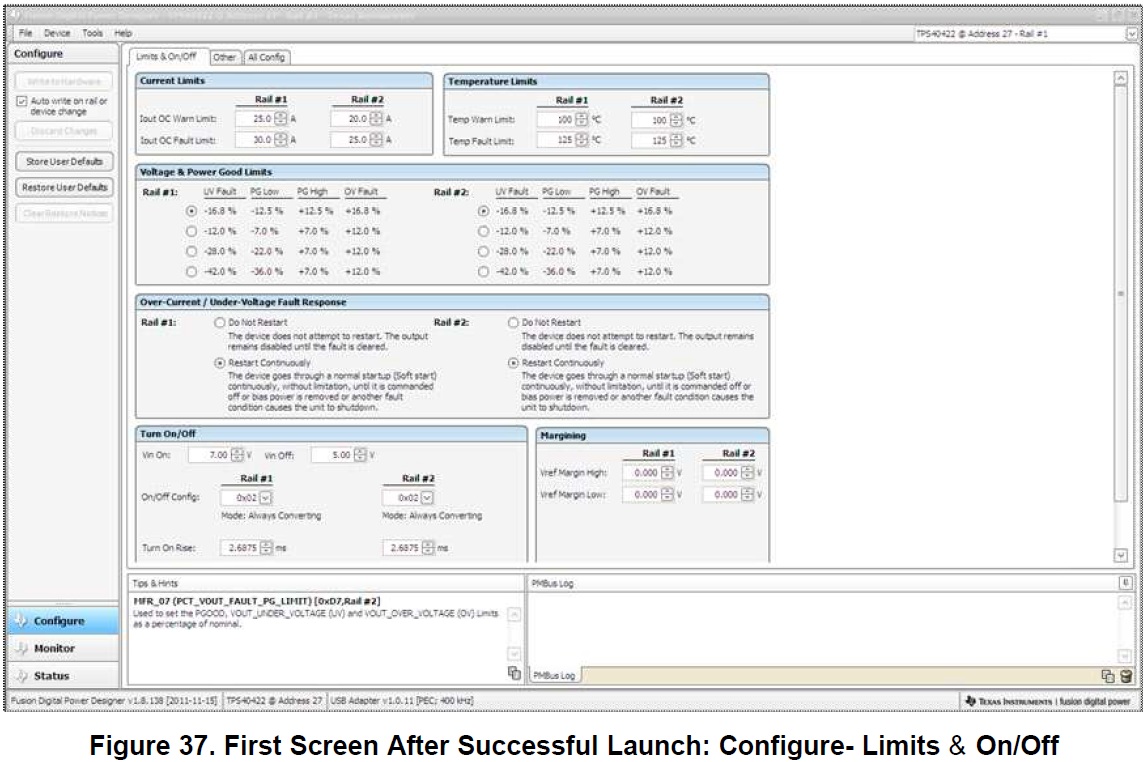The width and height of the screenshot is (1146, 762).
Task: Open the Tools menu
Action: point(92,33)
